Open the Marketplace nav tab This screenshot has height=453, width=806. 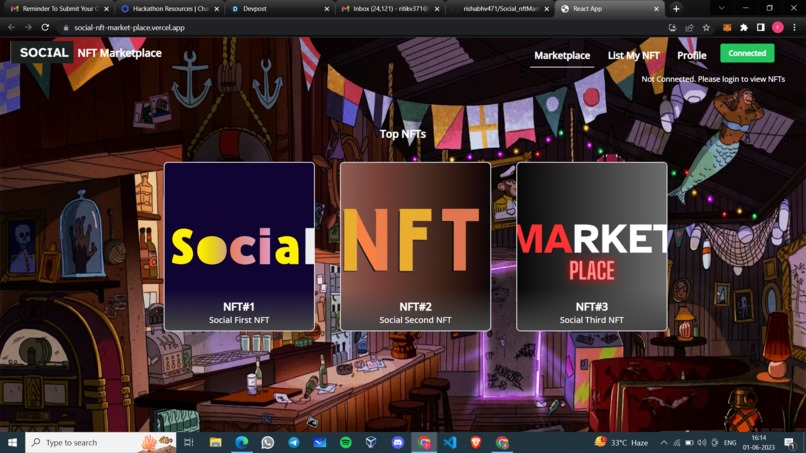(562, 56)
